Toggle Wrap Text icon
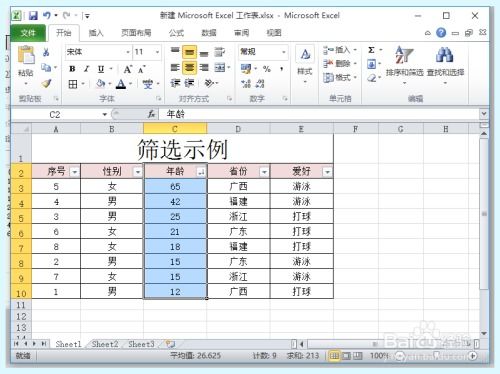500x374 pixels. [220, 52]
